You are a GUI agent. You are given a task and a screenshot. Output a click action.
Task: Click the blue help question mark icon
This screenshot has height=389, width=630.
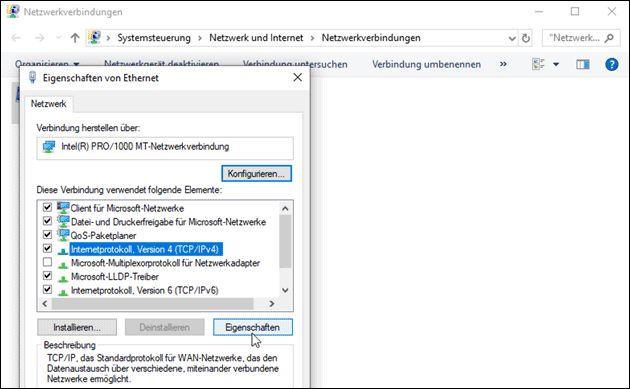click(x=612, y=64)
